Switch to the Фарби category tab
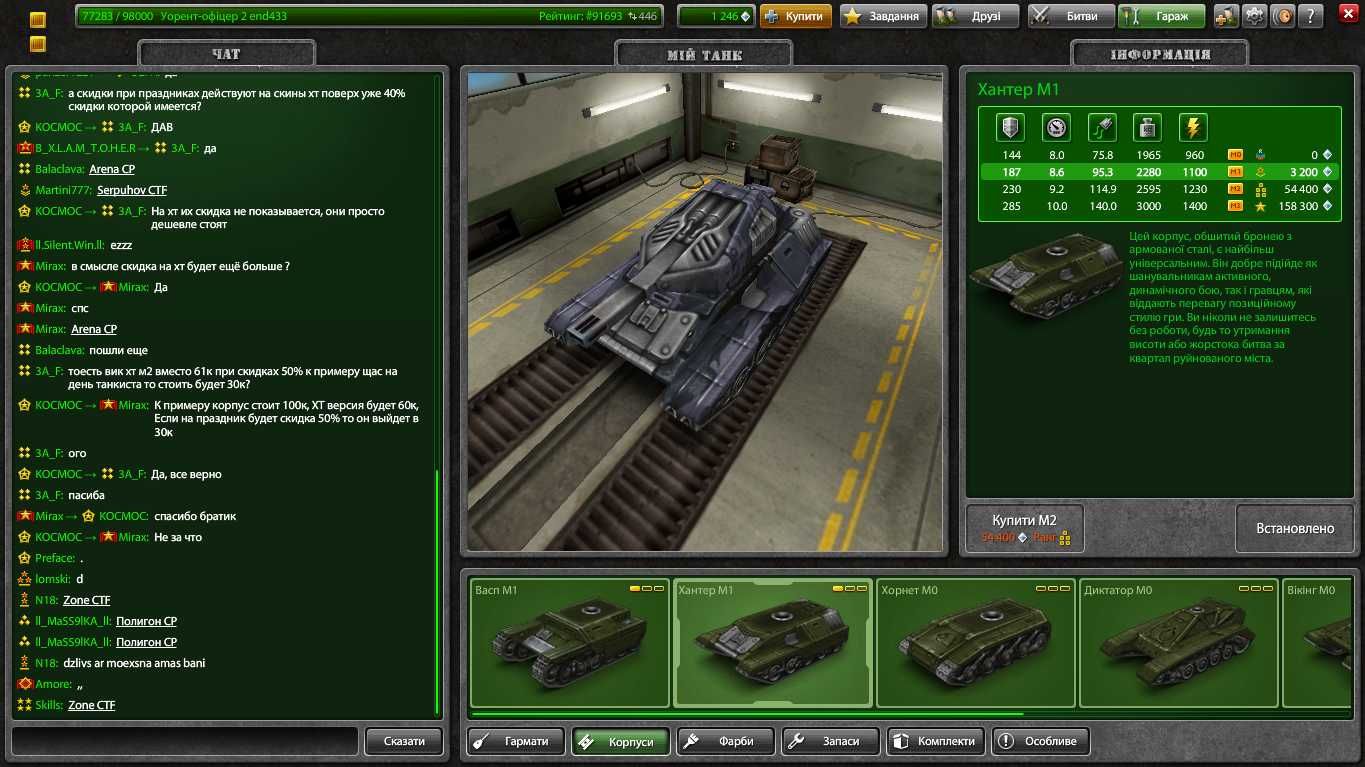This screenshot has height=767, width=1365. point(726,741)
